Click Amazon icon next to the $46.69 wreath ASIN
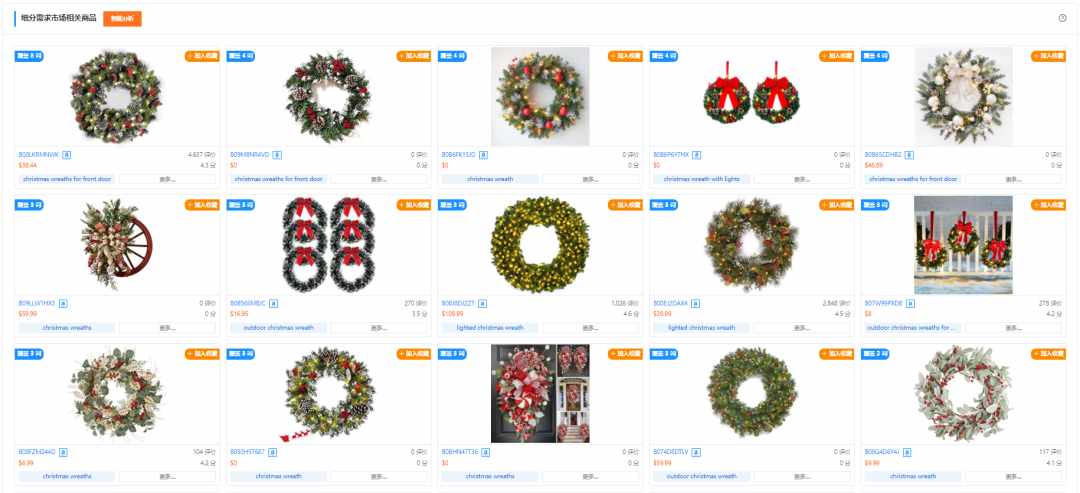The height and width of the screenshot is (493, 1080). point(911,155)
